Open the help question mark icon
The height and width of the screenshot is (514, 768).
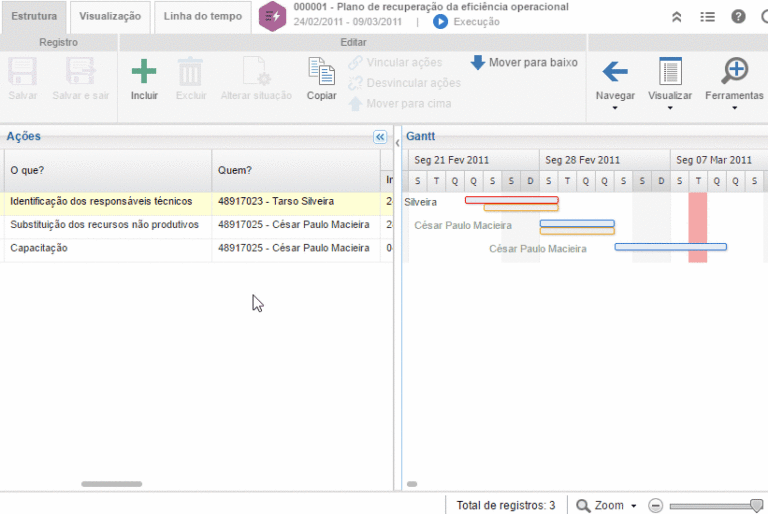click(x=738, y=16)
